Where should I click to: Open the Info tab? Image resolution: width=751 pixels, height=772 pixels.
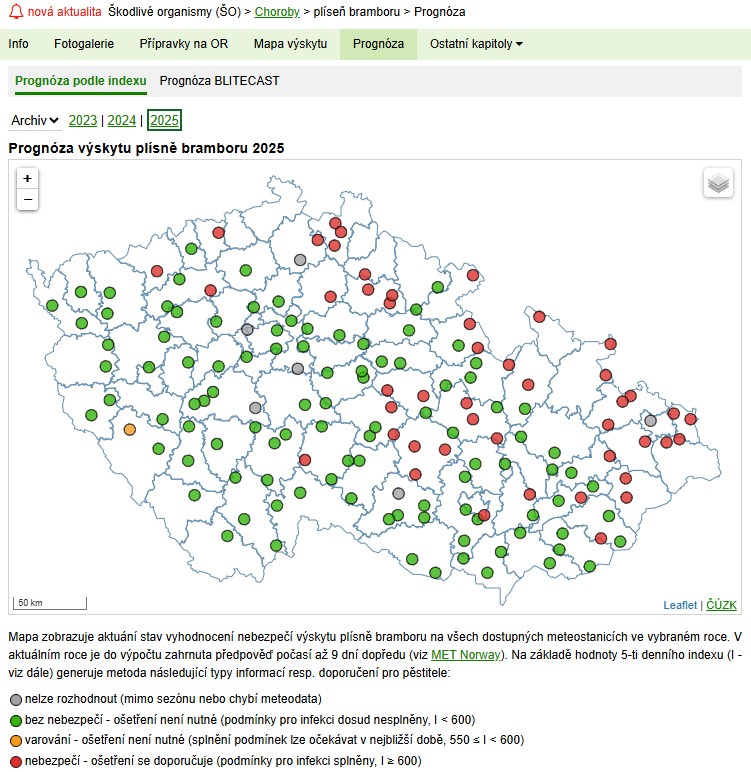click(18, 44)
